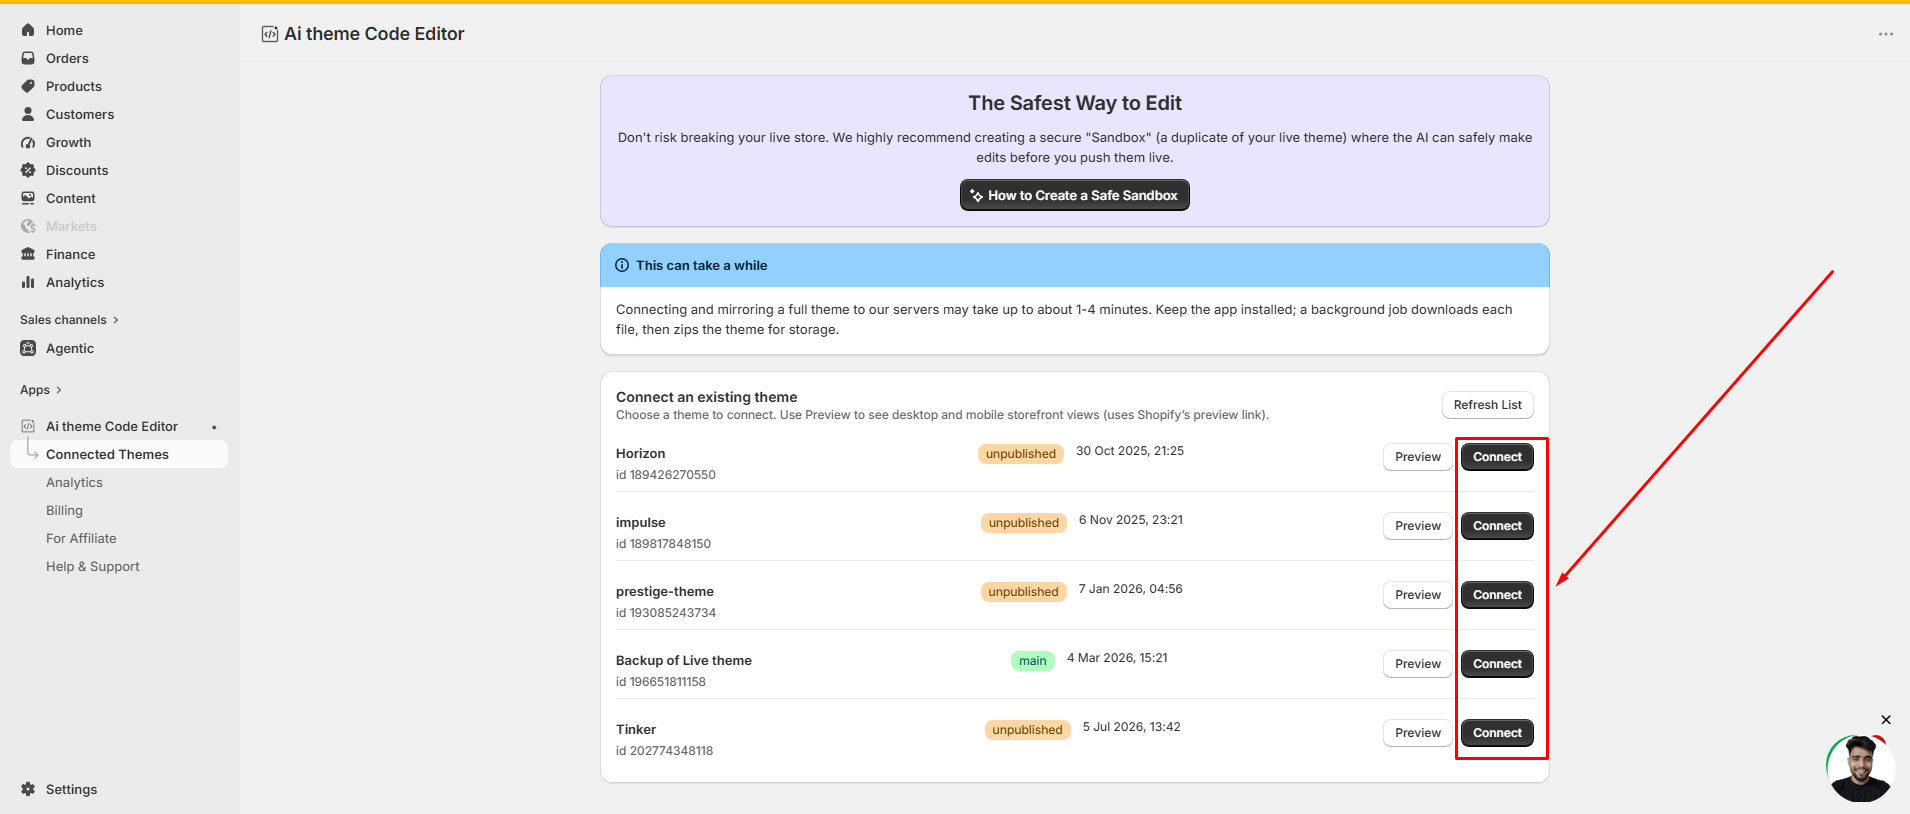Click the info icon in the blue banner

(x=622, y=265)
